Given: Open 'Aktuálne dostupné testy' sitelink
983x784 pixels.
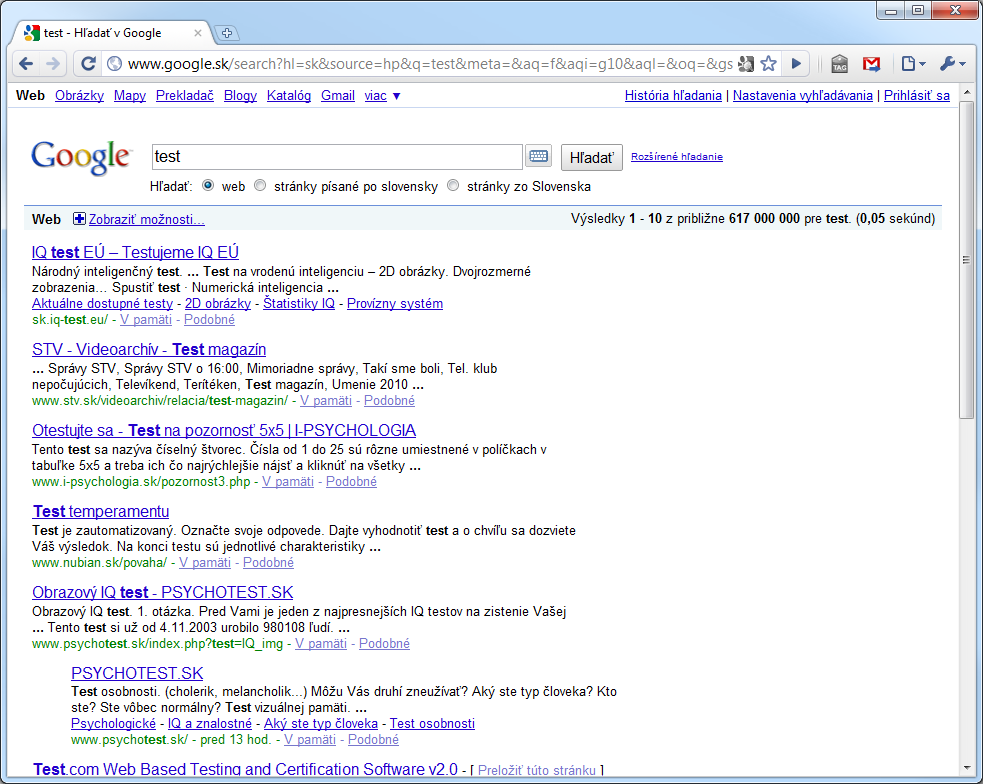Looking at the screenshot, I should tap(103, 303).
